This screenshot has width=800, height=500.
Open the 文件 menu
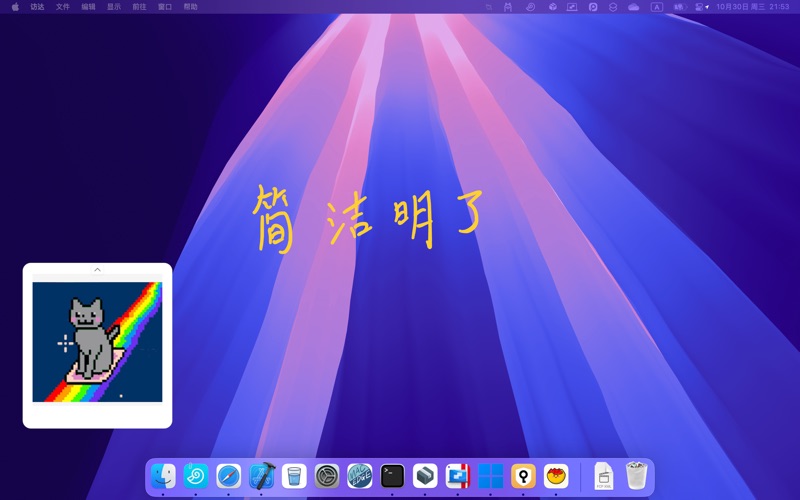[63, 7]
